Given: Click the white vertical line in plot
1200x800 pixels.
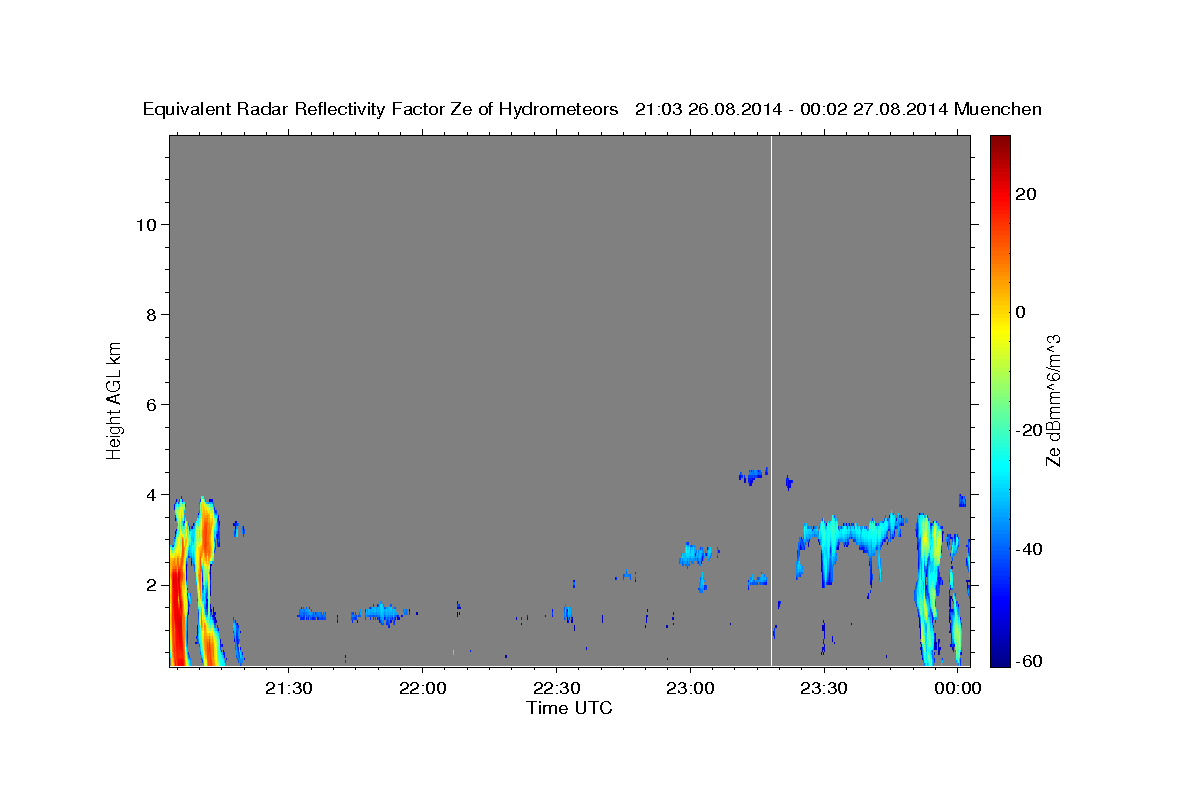Looking at the screenshot, I should click(771, 400).
